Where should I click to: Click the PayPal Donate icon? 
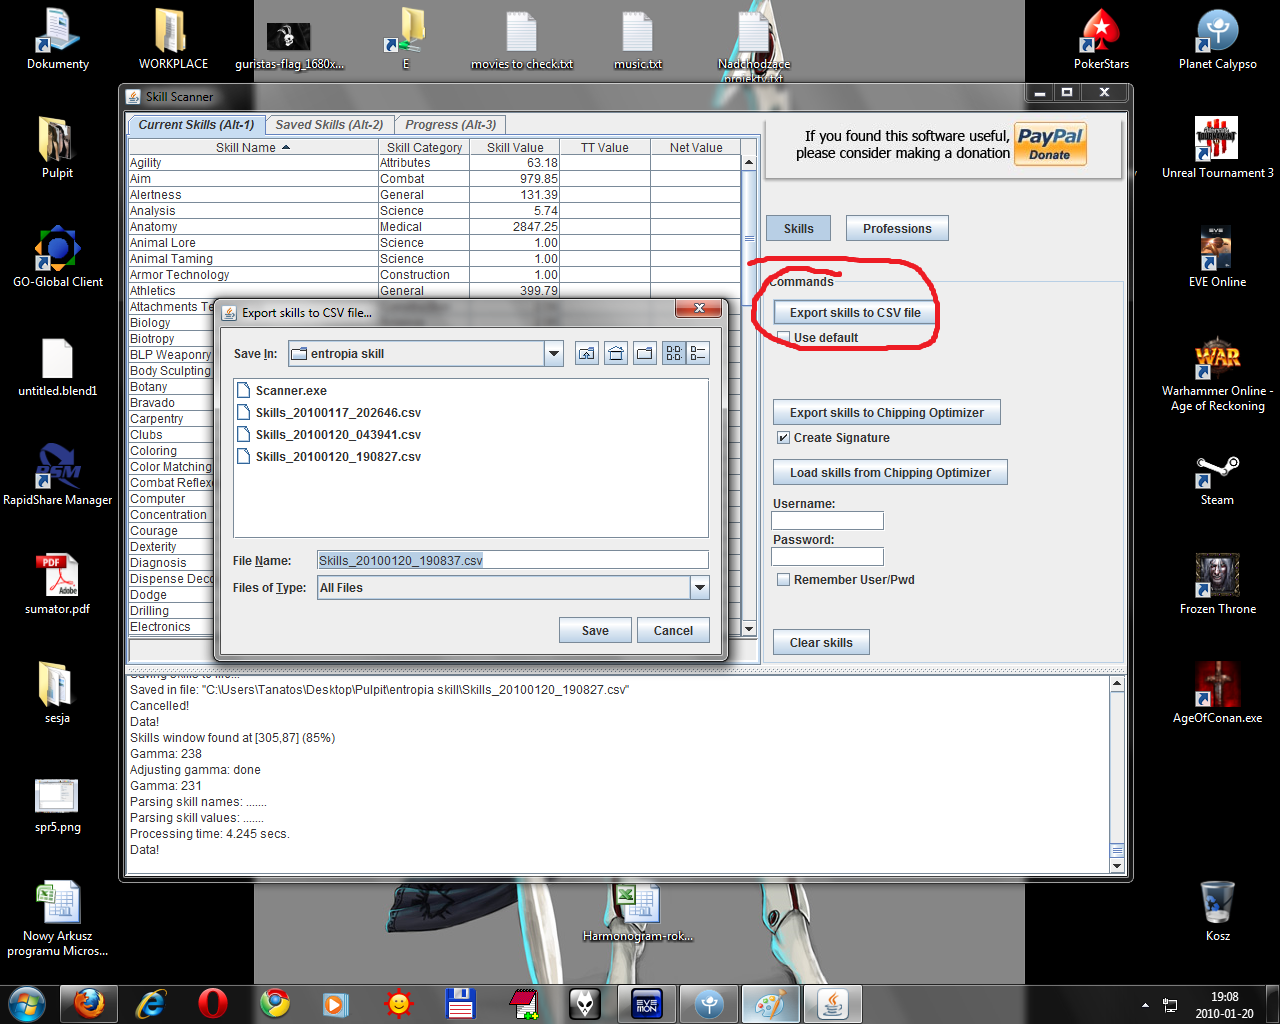point(1050,144)
